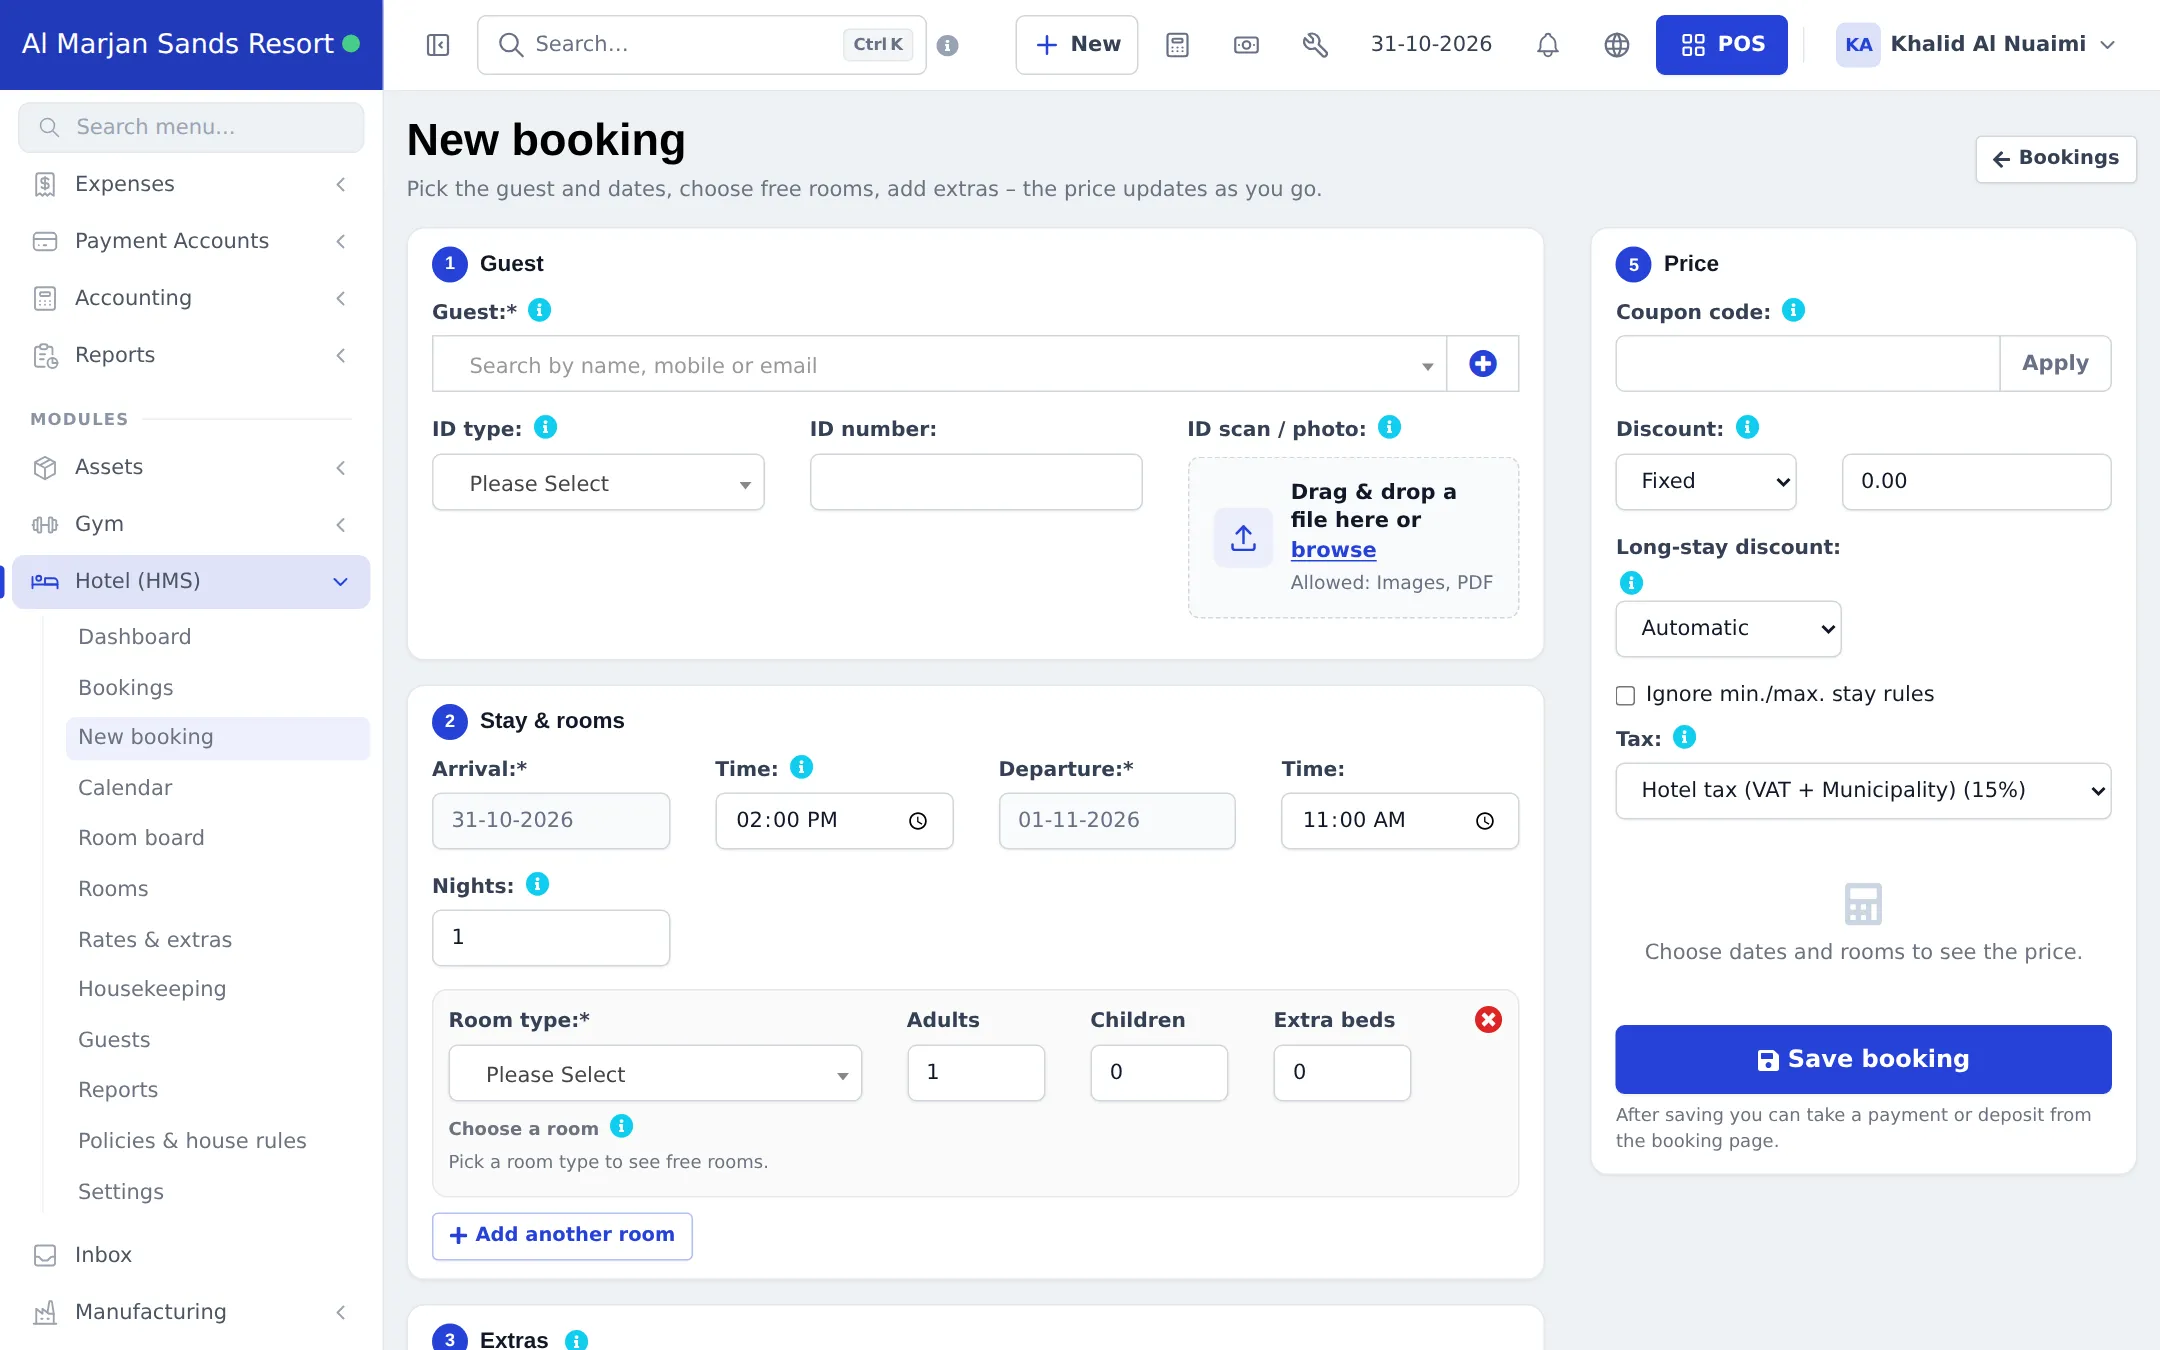Show info for arrival Time field
This screenshot has height=1350, width=2160.
tap(801, 767)
